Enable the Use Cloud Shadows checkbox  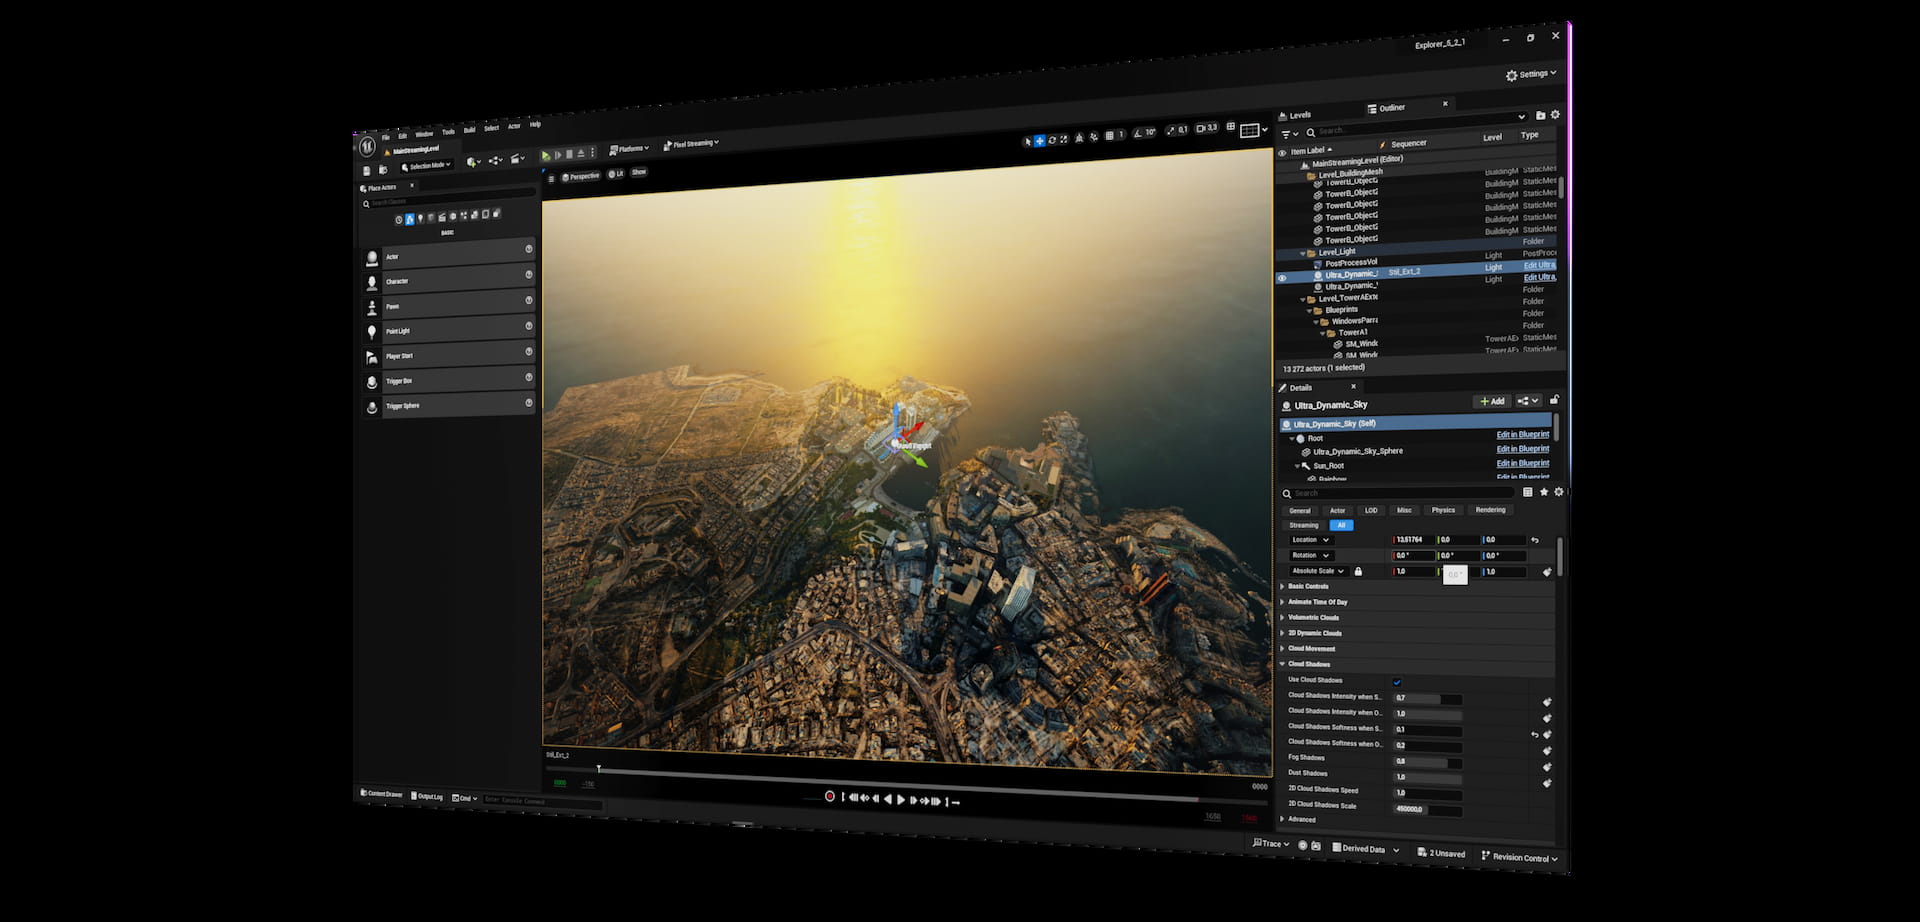(x=1397, y=679)
